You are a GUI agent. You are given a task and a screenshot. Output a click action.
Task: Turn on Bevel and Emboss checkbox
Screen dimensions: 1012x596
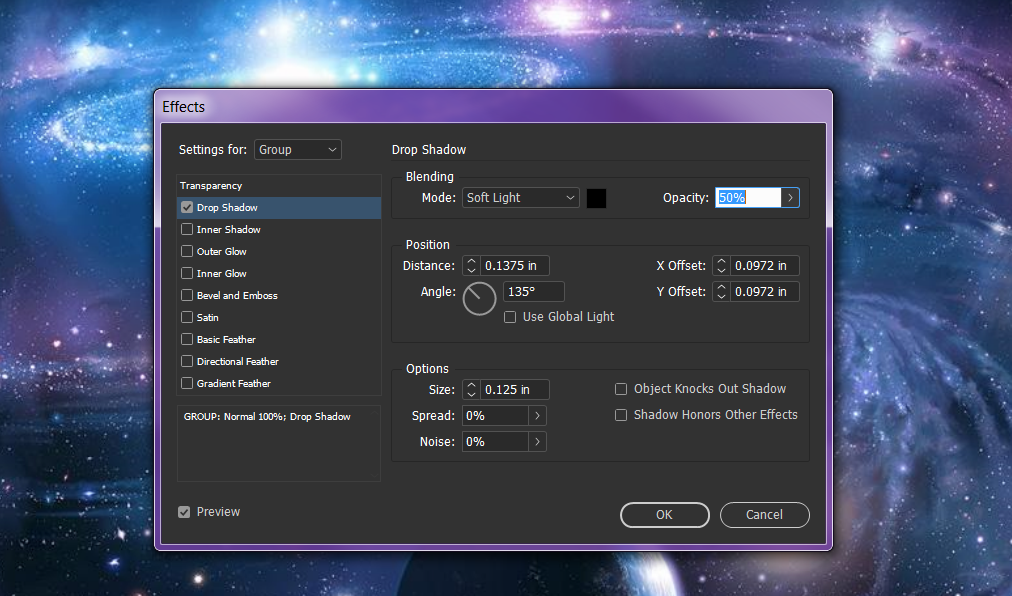[x=187, y=295]
